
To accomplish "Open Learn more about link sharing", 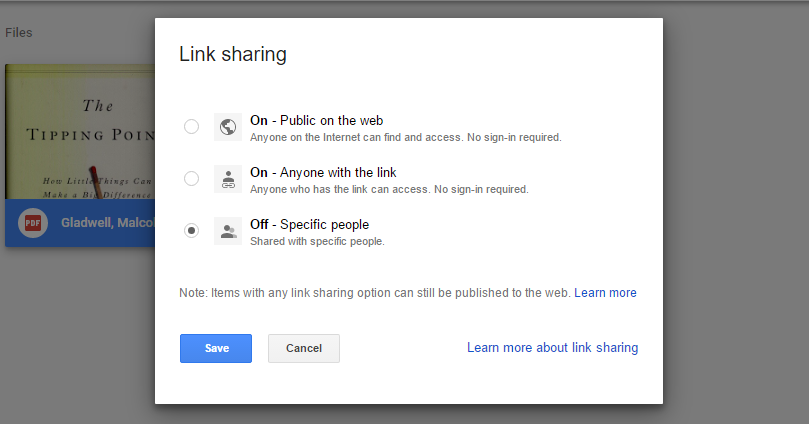I will point(553,348).
